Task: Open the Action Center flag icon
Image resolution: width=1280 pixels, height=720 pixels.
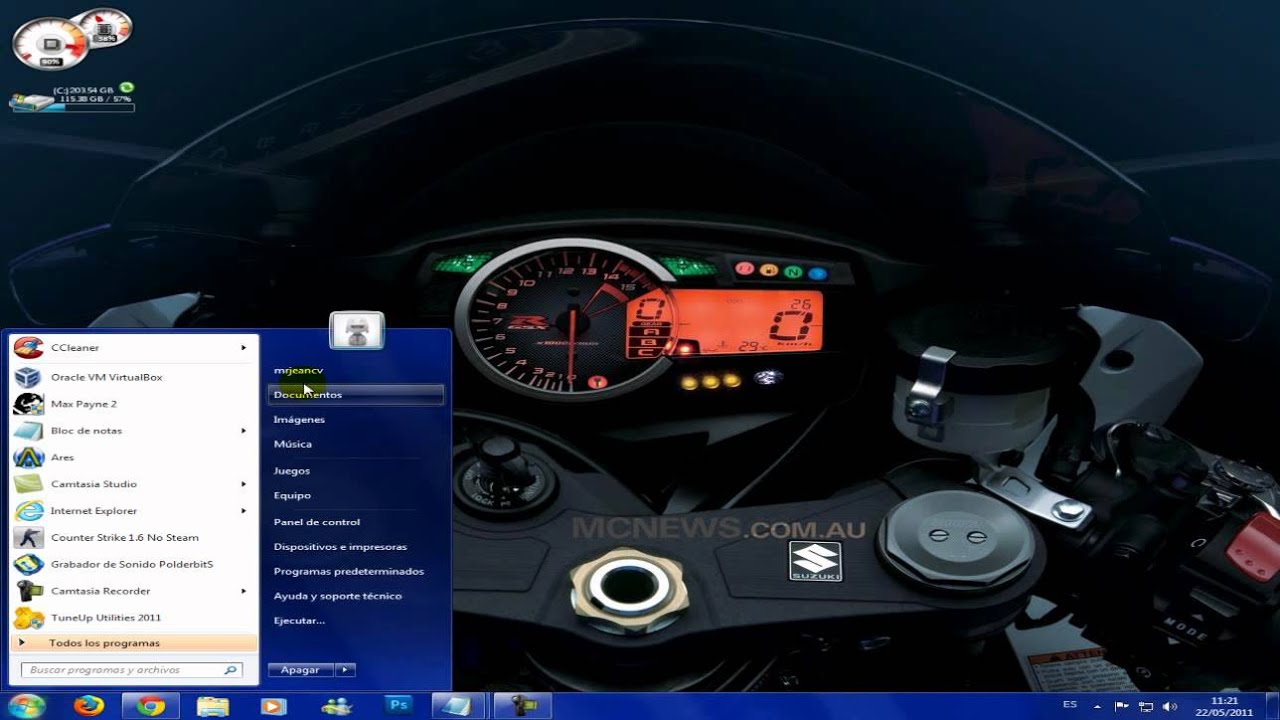Action: 1122,706
